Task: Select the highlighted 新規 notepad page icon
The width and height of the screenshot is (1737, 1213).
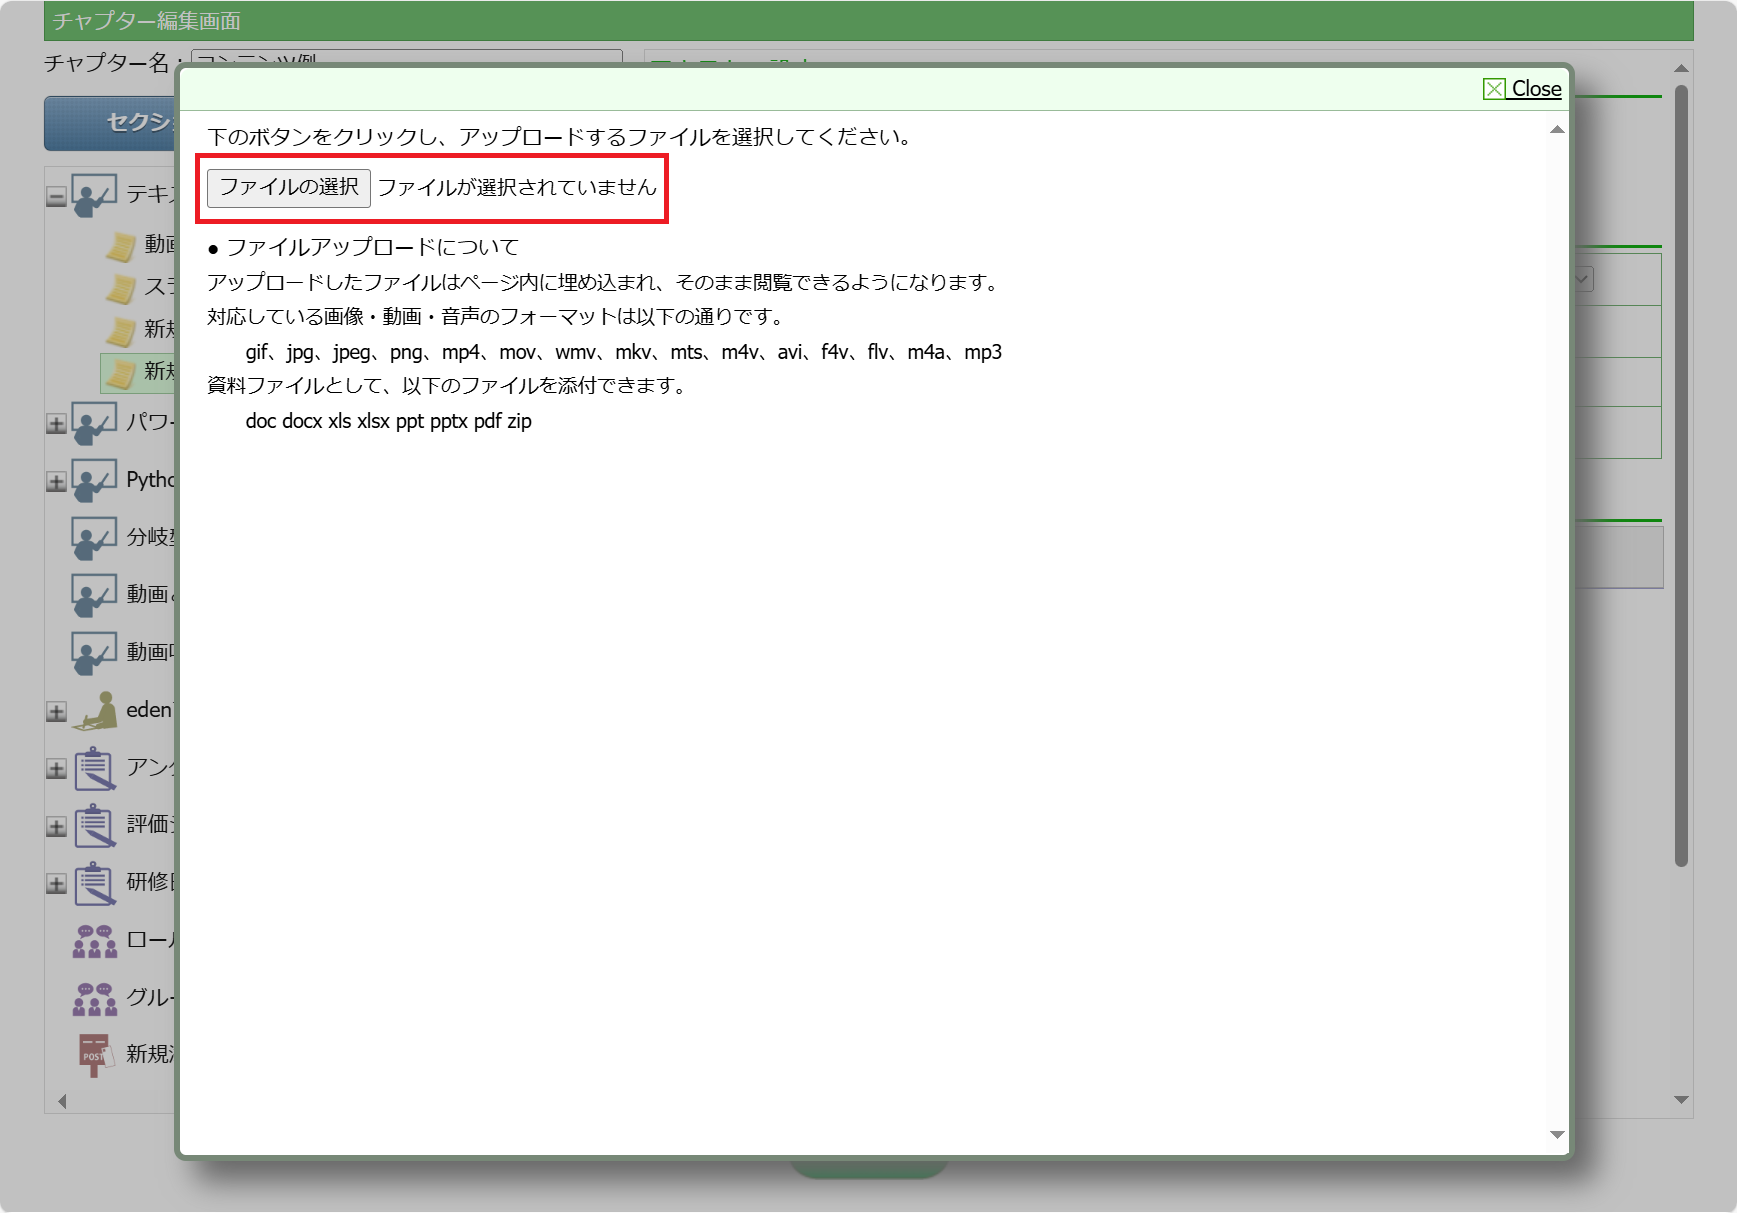Action: point(121,373)
